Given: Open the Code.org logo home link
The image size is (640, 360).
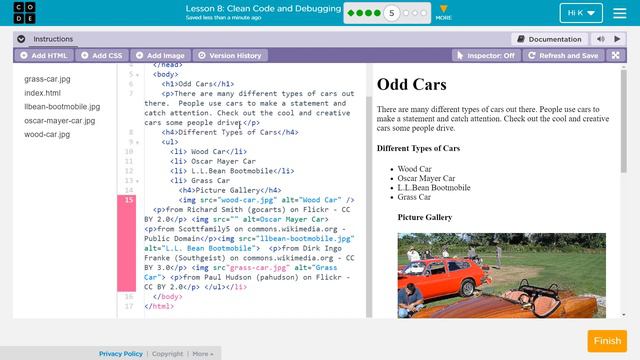Looking at the screenshot, I should click(x=24, y=13).
